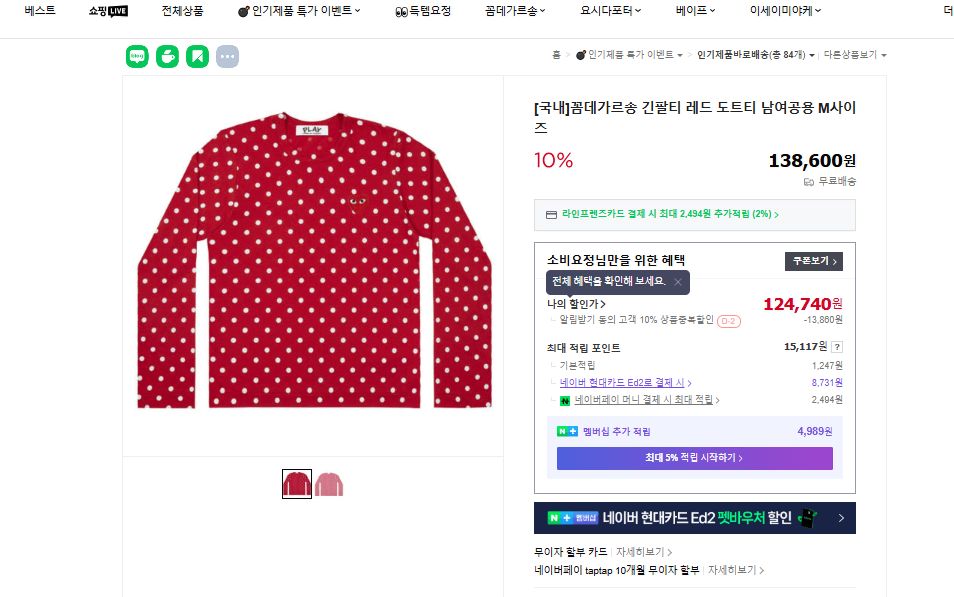Click the round green Naver share icon
This screenshot has height=597, width=954.
[166, 56]
